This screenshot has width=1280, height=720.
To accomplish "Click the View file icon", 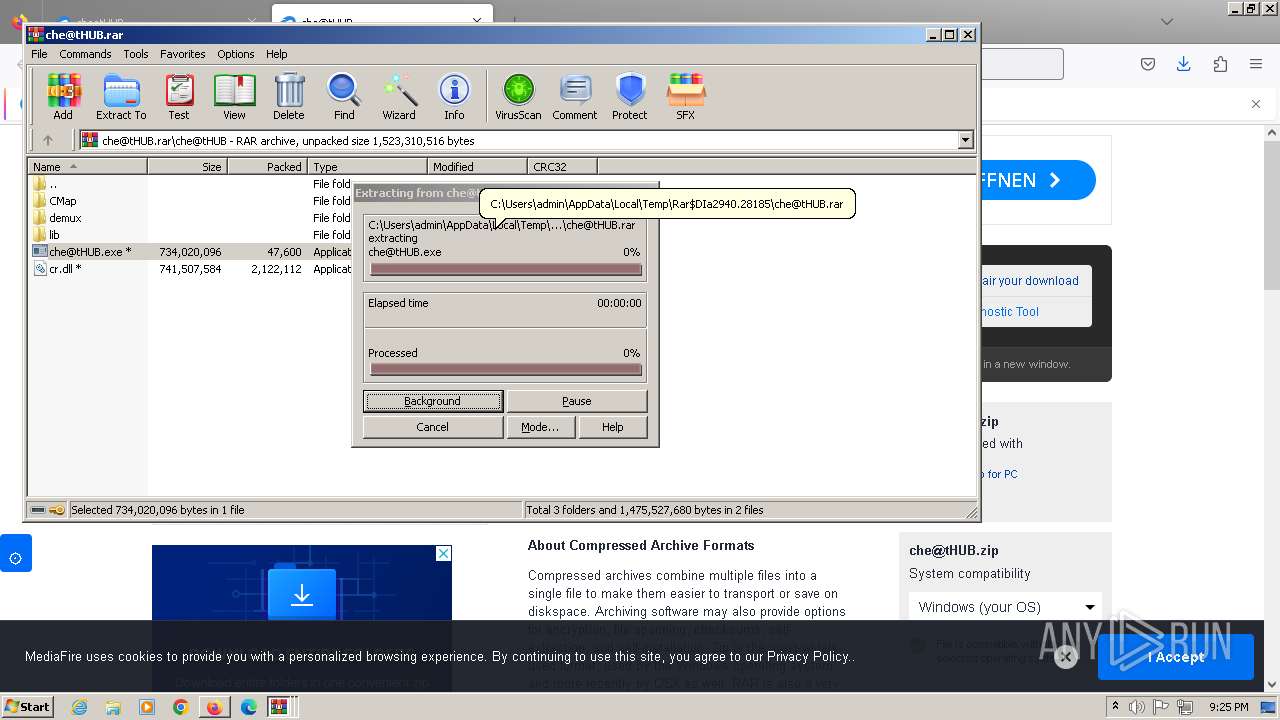I will click(234, 97).
